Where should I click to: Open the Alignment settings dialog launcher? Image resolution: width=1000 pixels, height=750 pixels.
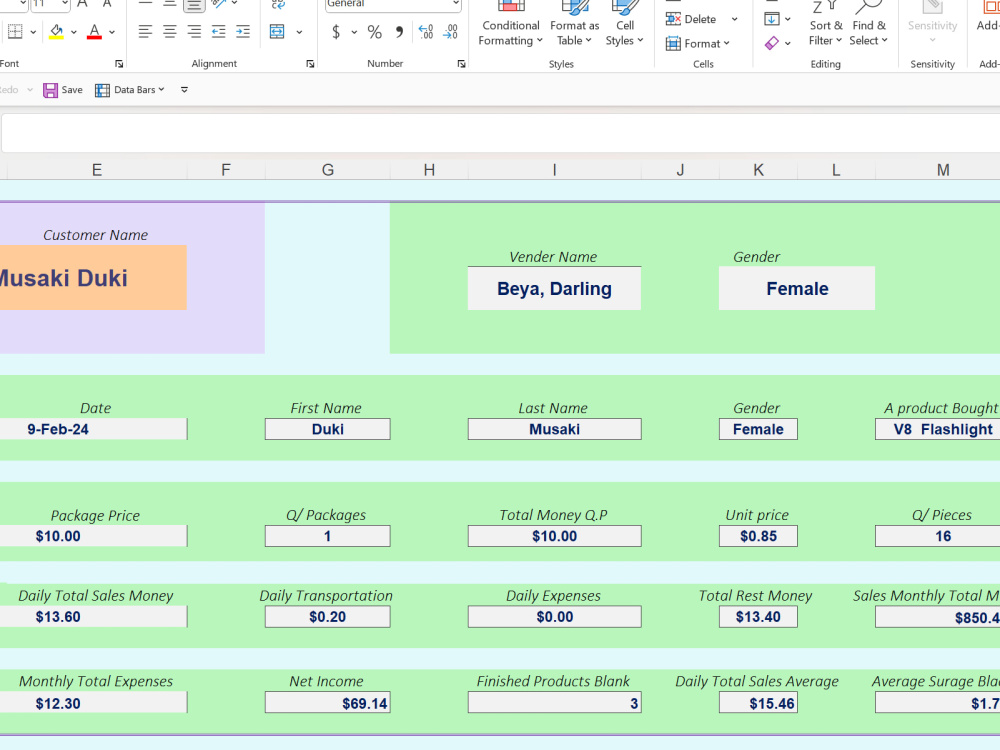click(310, 64)
